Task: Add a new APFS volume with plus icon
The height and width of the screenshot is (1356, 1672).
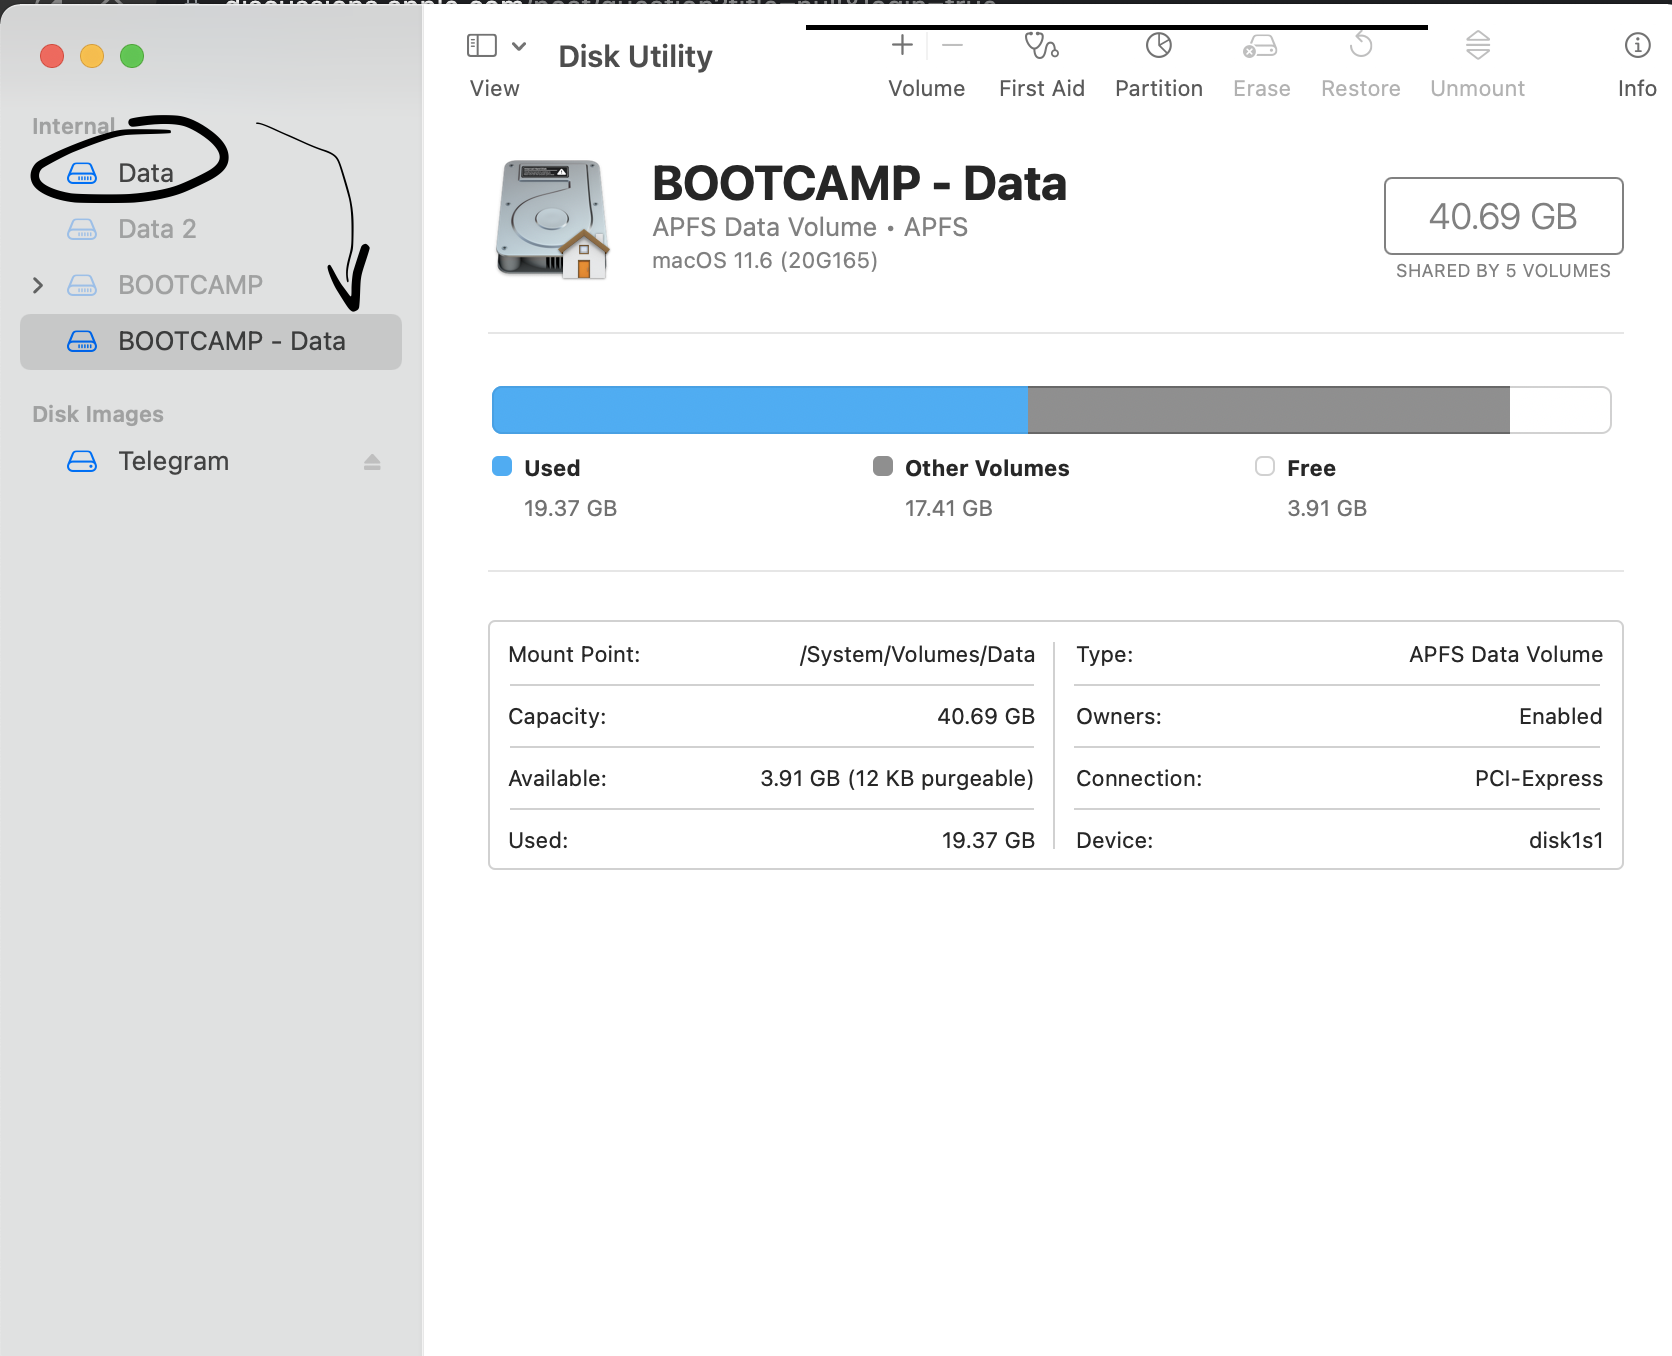Action: tap(901, 45)
